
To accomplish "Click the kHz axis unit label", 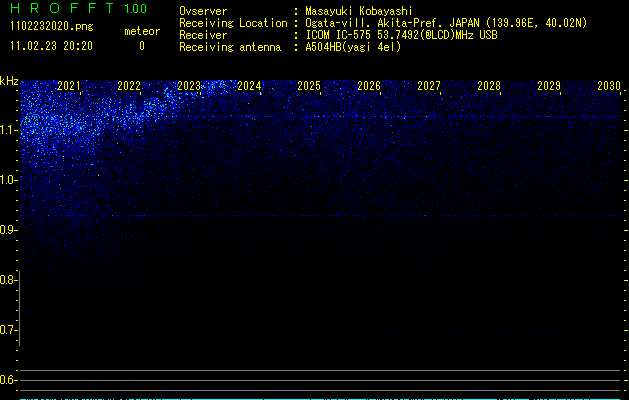I will (9, 81).
